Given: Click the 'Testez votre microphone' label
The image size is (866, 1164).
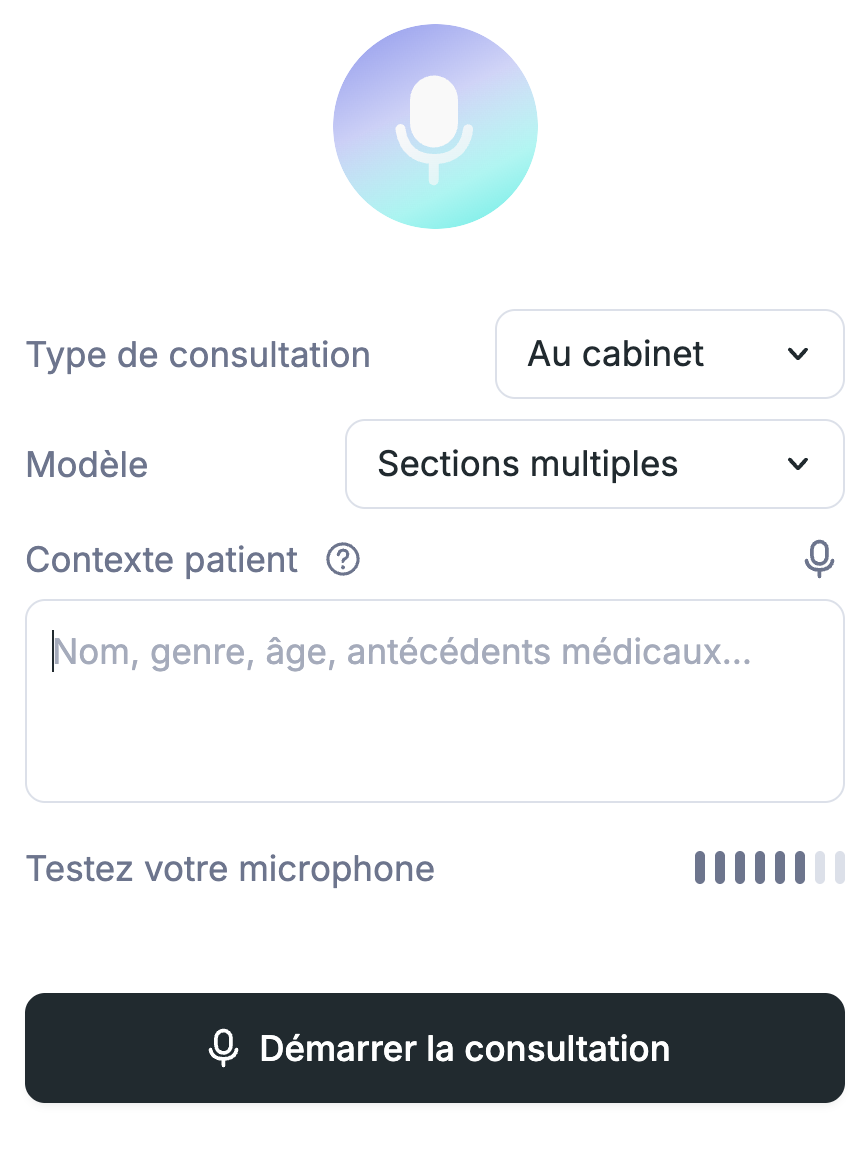Looking at the screenshot, I should tap(230, 869).
